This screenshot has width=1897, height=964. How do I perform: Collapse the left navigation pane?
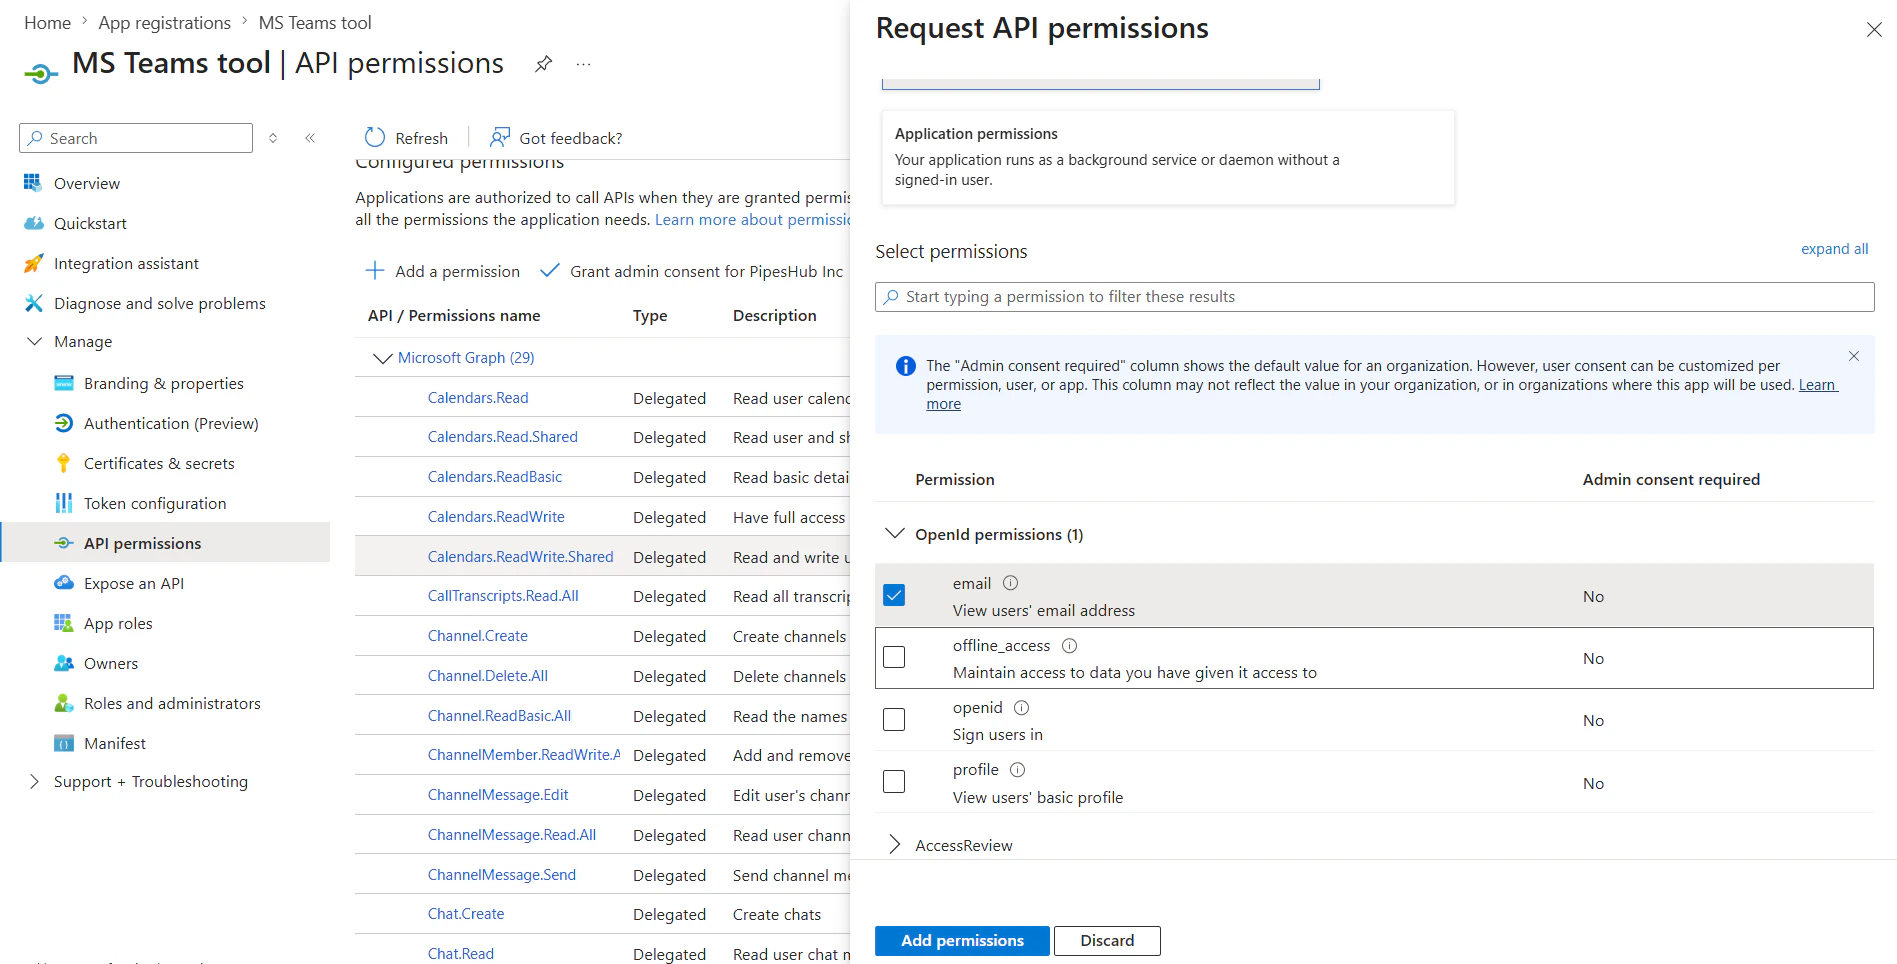310,137
